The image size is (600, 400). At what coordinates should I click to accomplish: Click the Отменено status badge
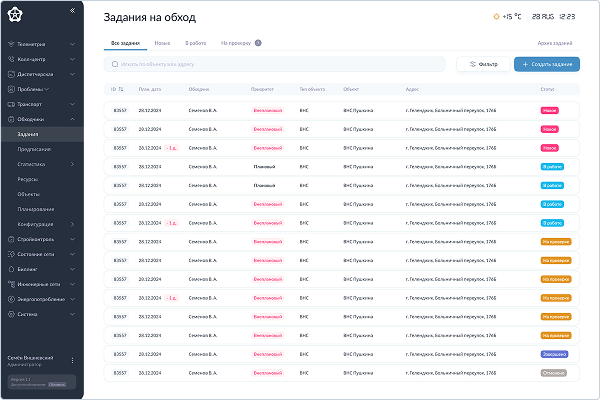553,373
